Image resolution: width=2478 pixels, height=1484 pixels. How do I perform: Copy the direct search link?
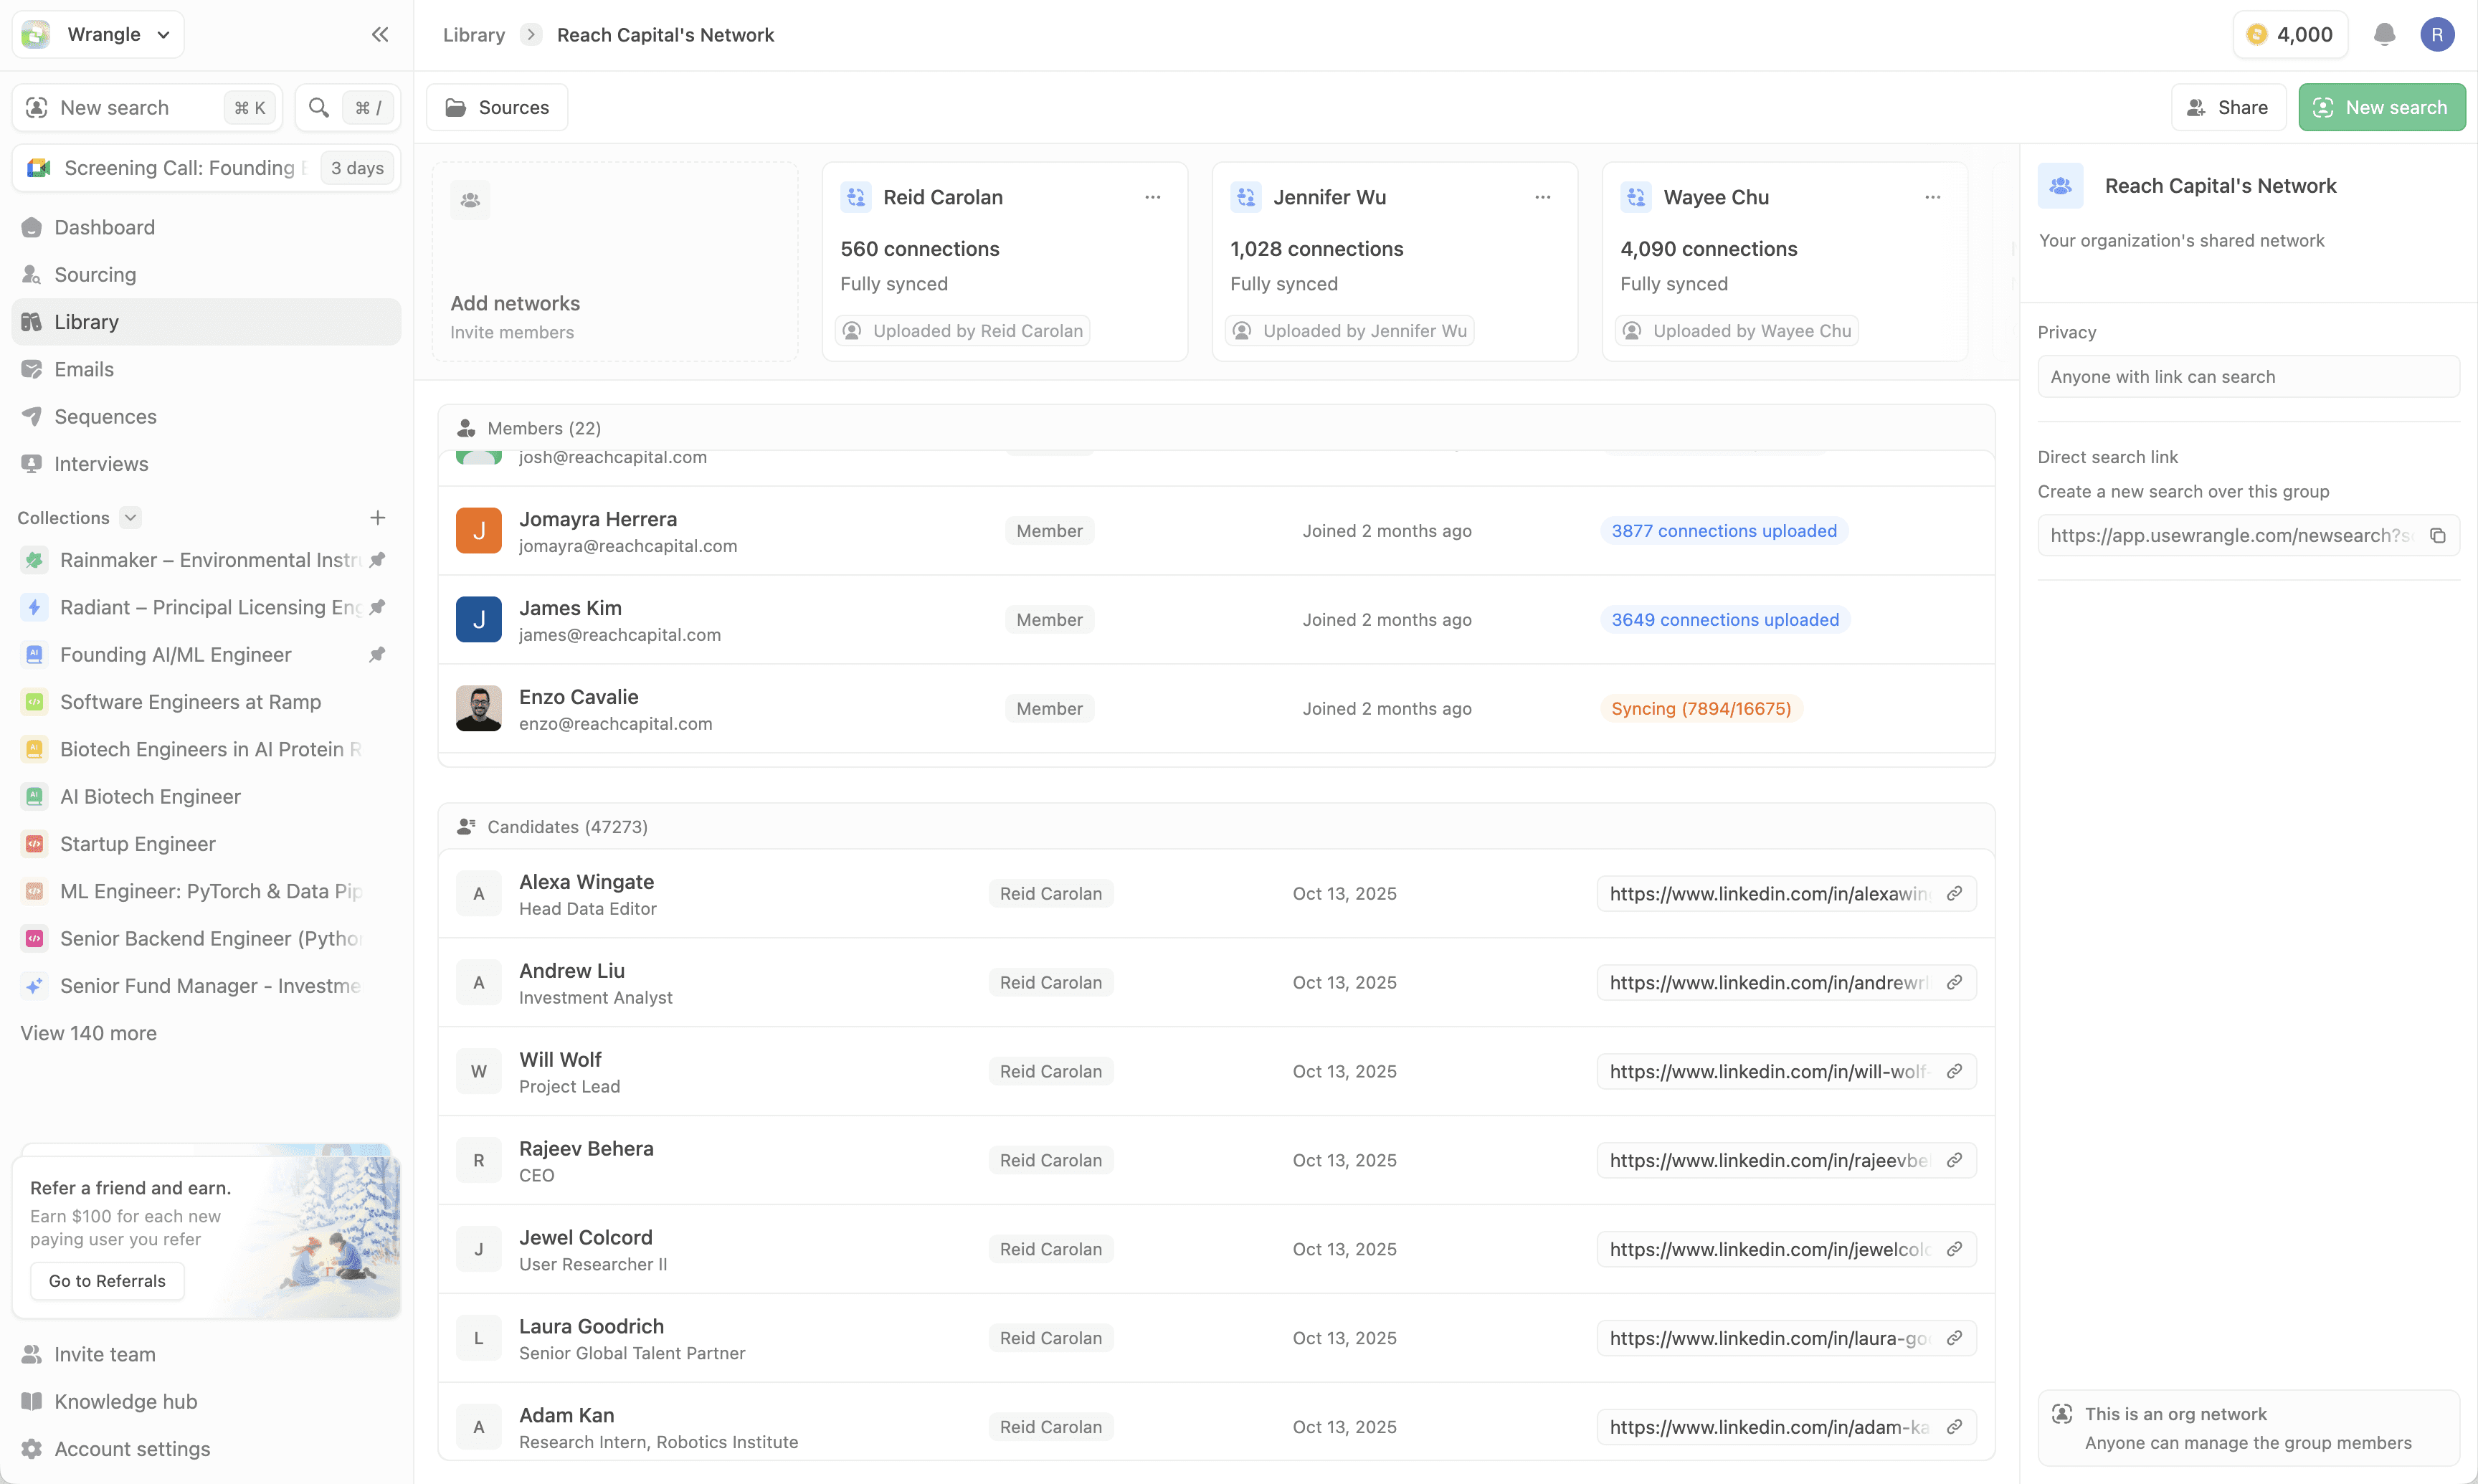[x=2438, y=536]
